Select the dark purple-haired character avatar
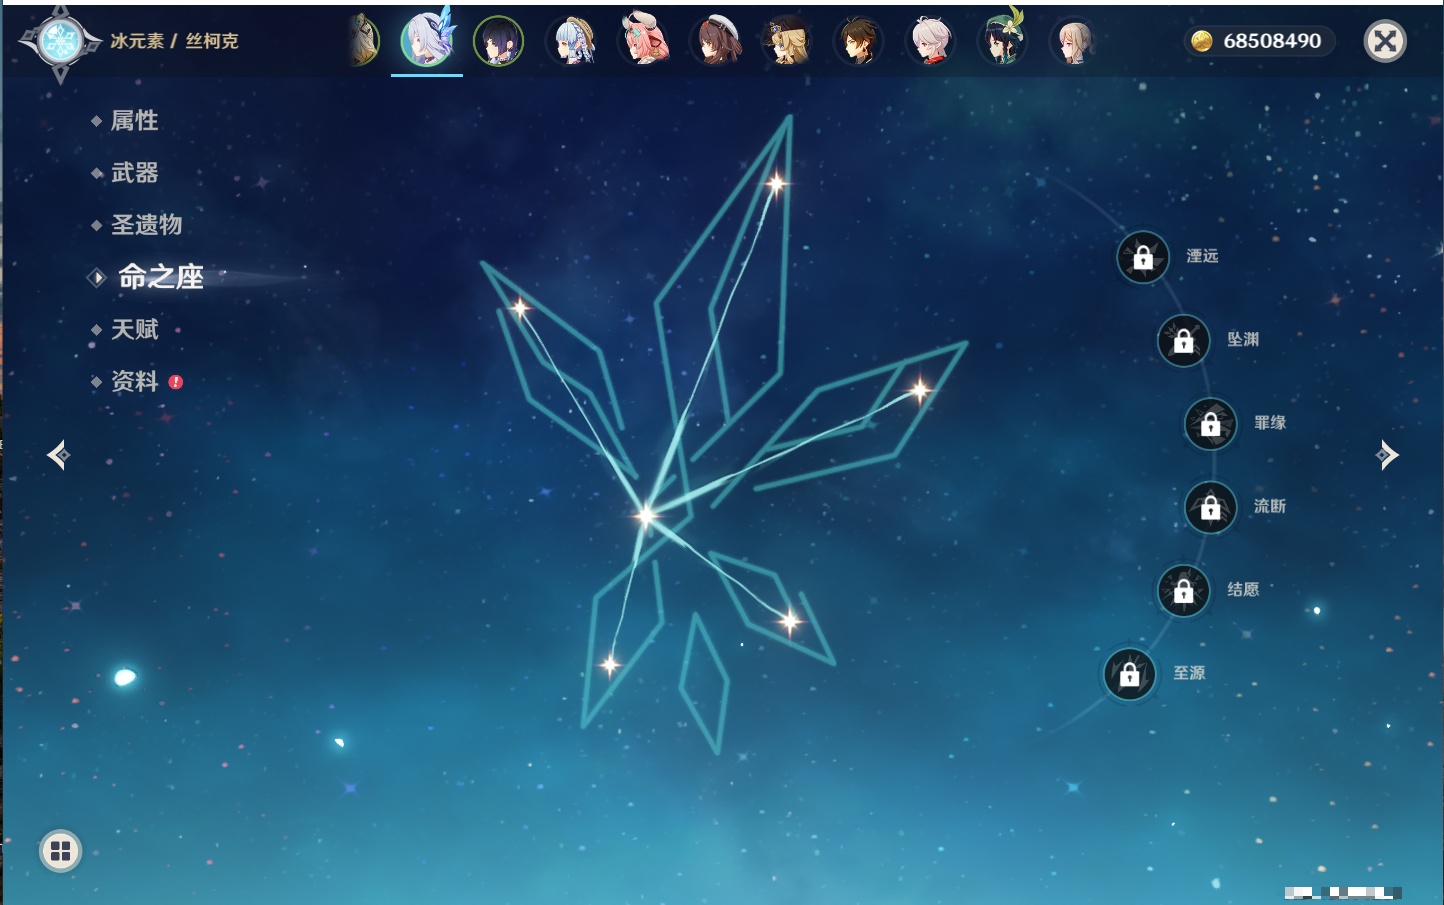Viewport: 1444px width, 905px height. click(498, 41)
